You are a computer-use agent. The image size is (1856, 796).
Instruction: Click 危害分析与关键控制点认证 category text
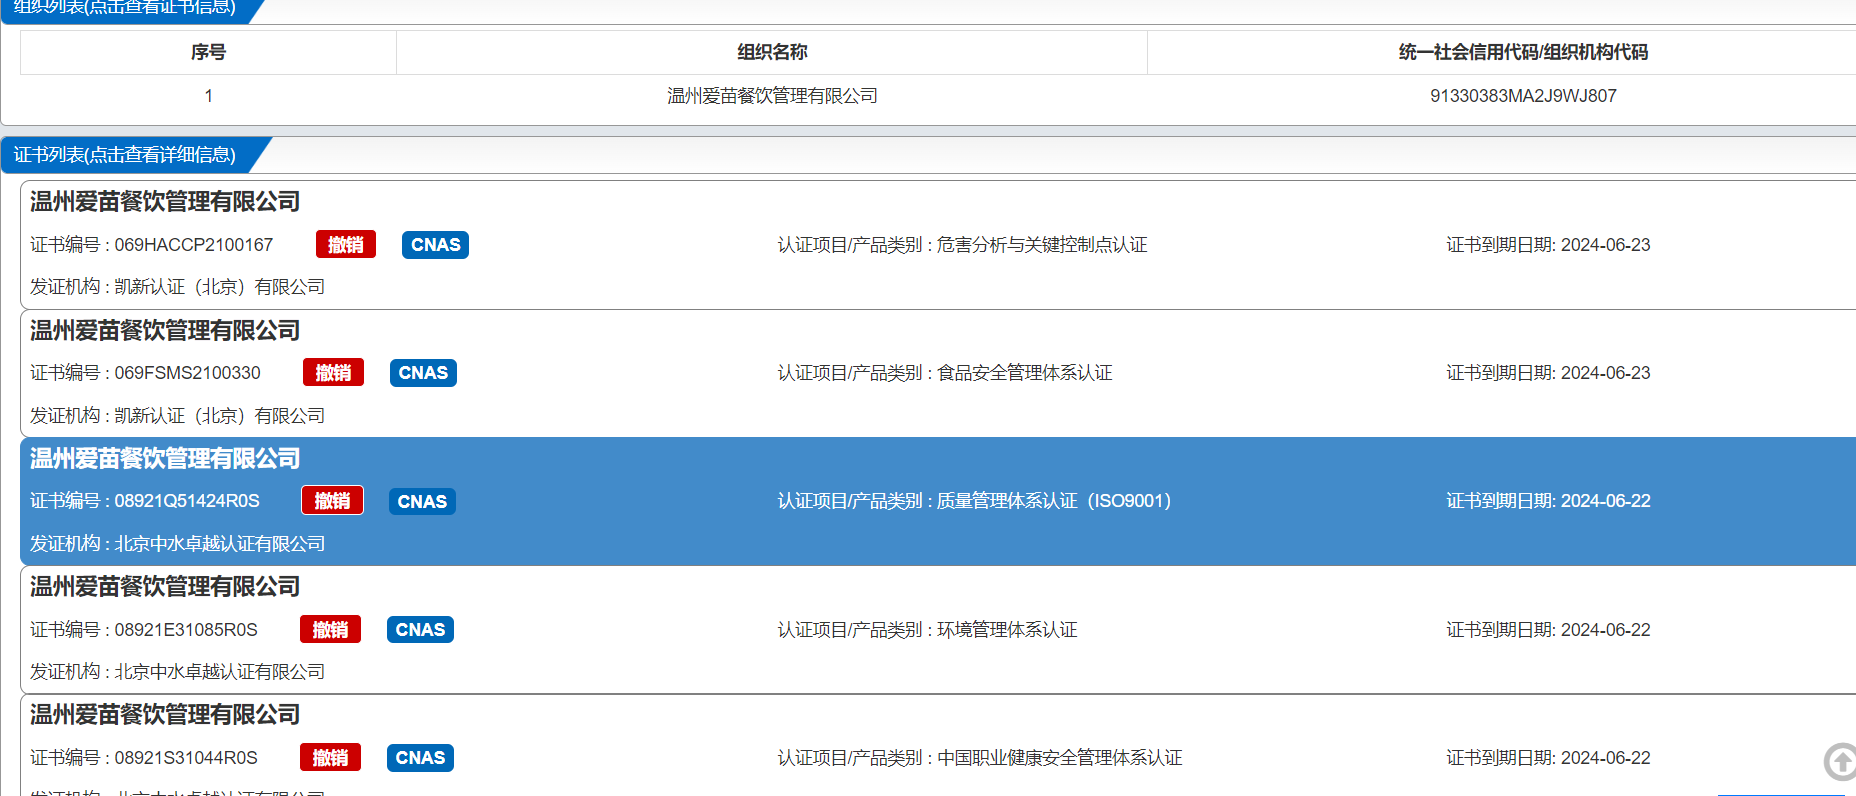1042,245
